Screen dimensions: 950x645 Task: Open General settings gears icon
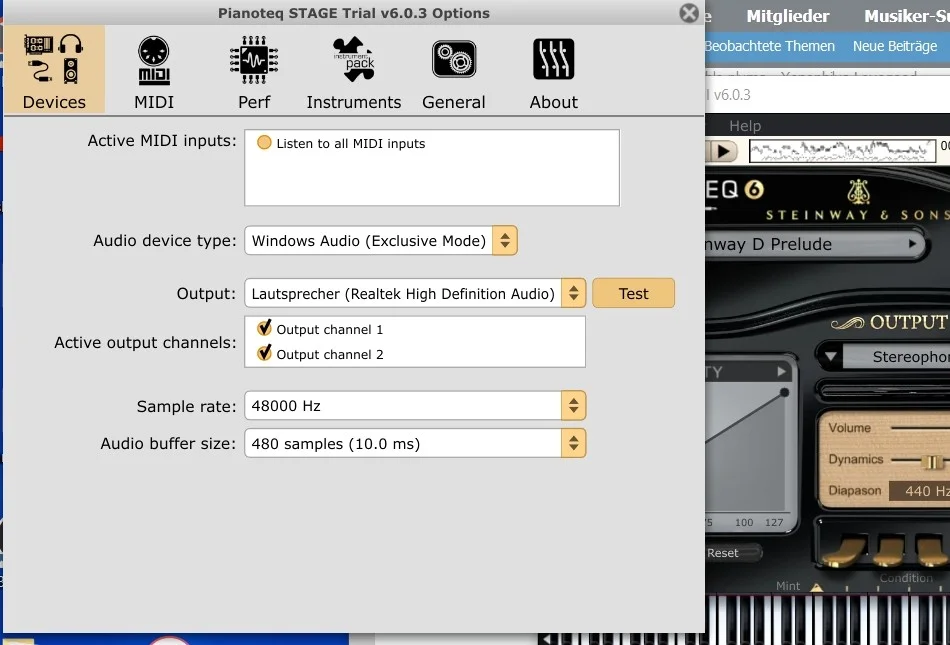[454, 59]
